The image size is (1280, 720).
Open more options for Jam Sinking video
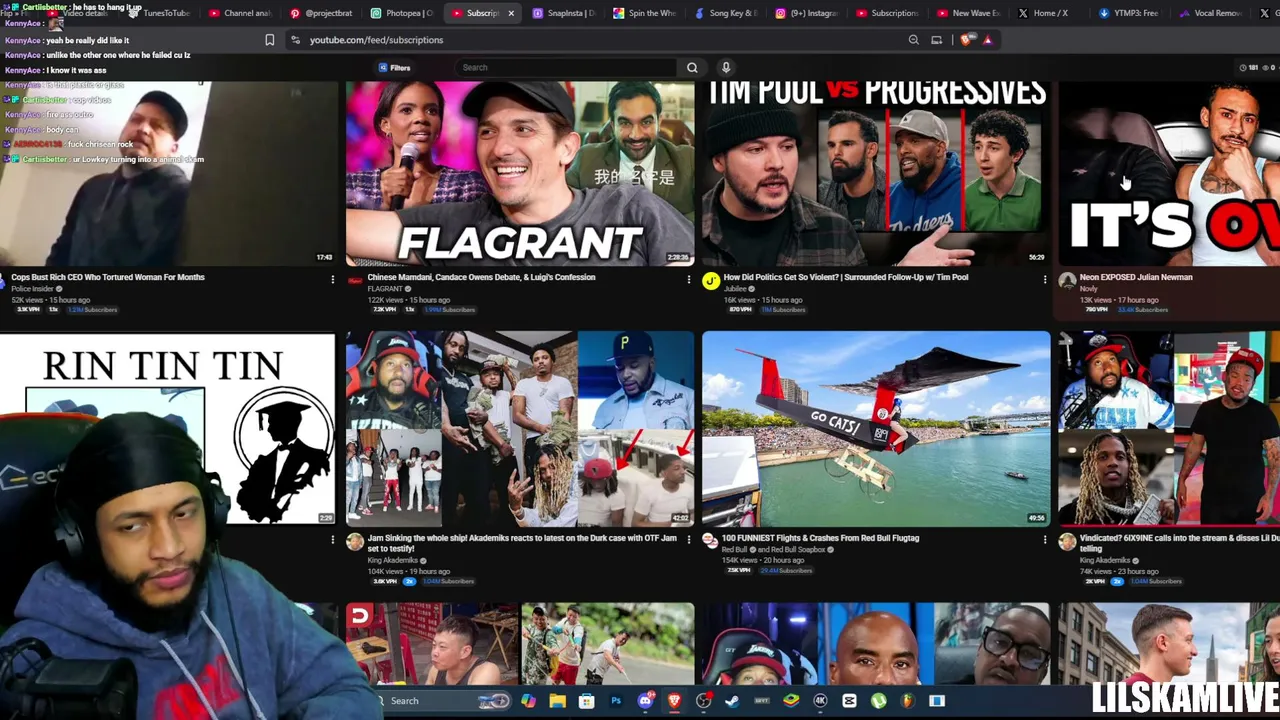688,540
